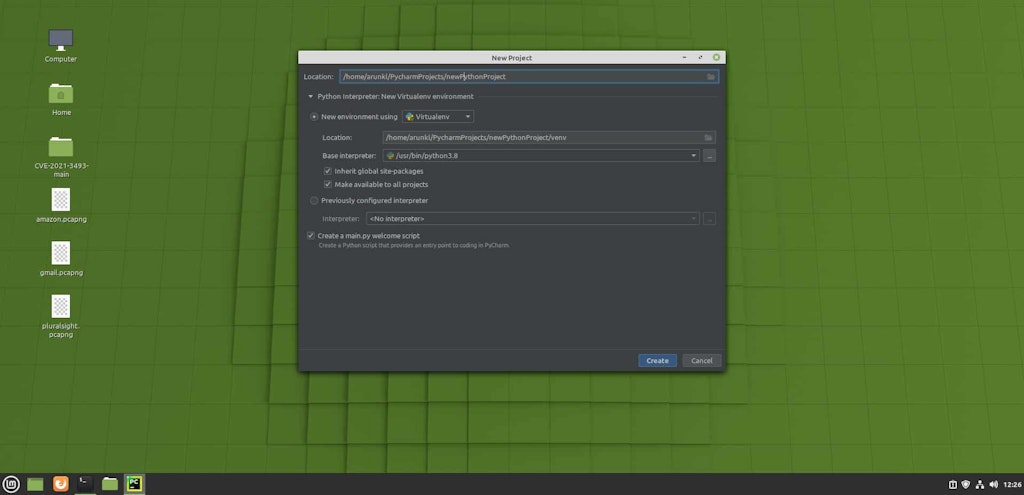Click the disabled Interpreter browse (...) button
The image size is (1024, 495).
[x=709, y=219]
